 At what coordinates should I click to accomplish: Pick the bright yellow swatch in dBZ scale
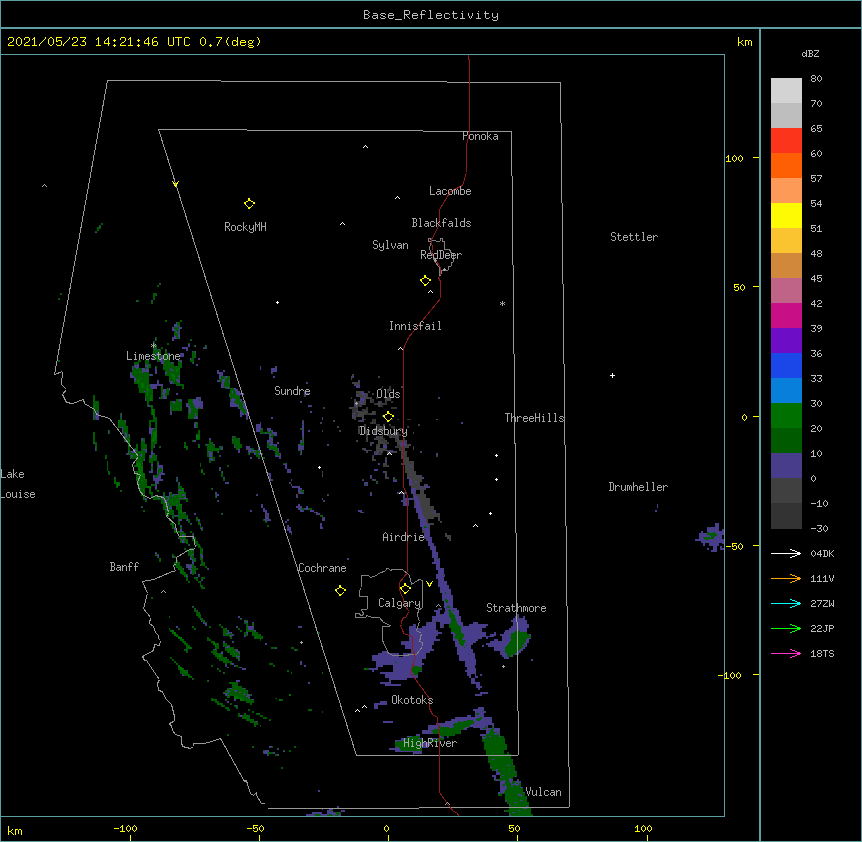click(x=786, y=215)
